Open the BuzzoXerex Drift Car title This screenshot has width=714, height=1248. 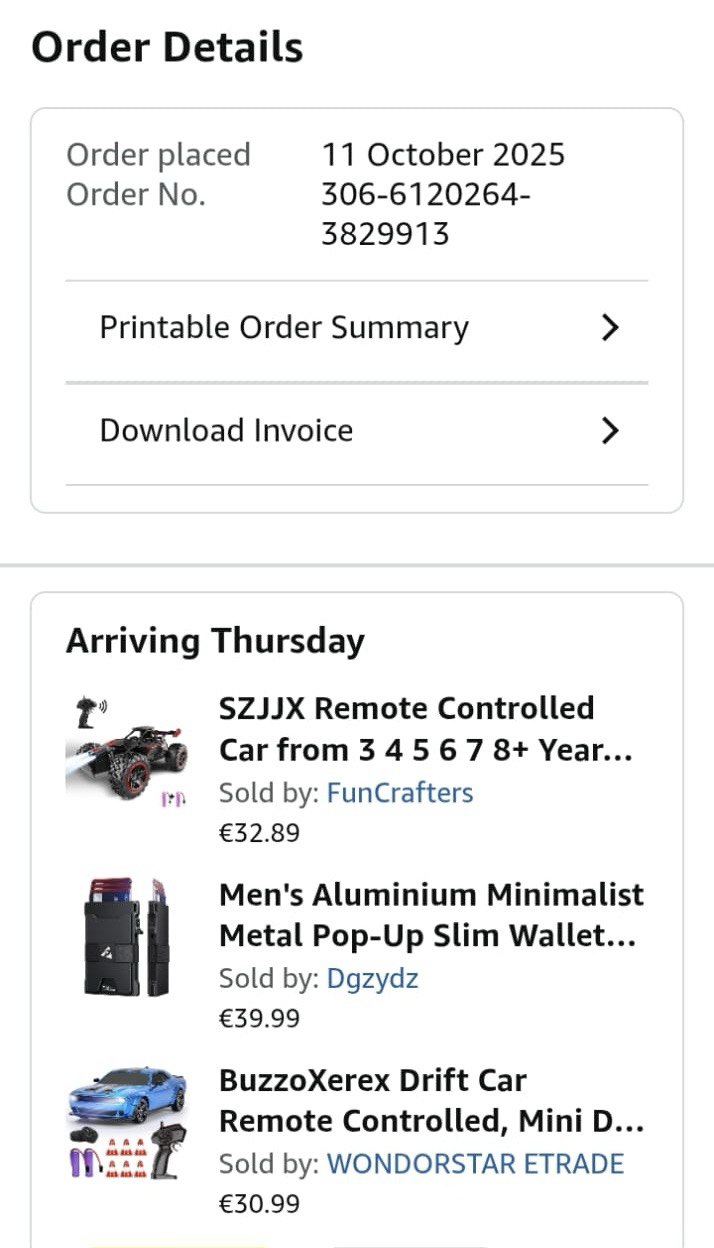(x=431, y=1101)
